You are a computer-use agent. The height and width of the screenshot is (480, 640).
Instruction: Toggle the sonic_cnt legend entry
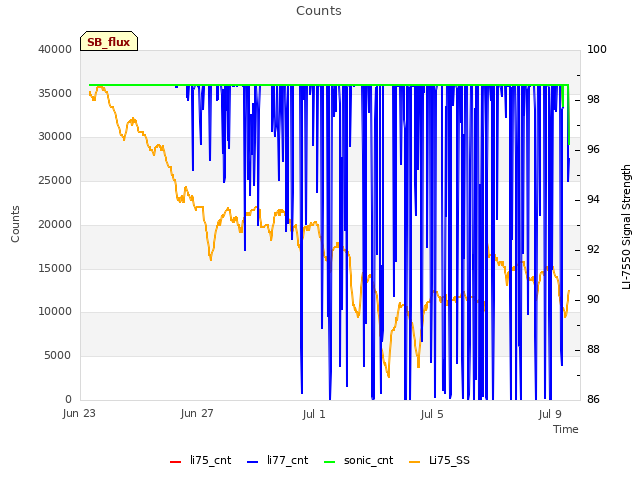click(358, 460)
